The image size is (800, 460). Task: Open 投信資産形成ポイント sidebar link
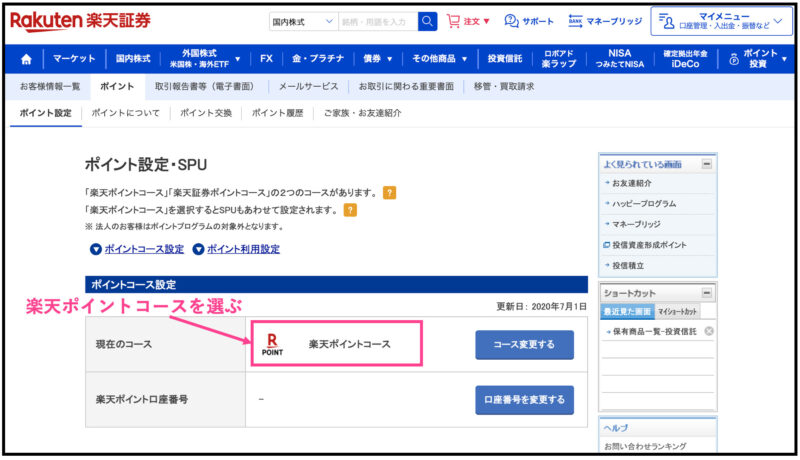[x=649, y=245]
